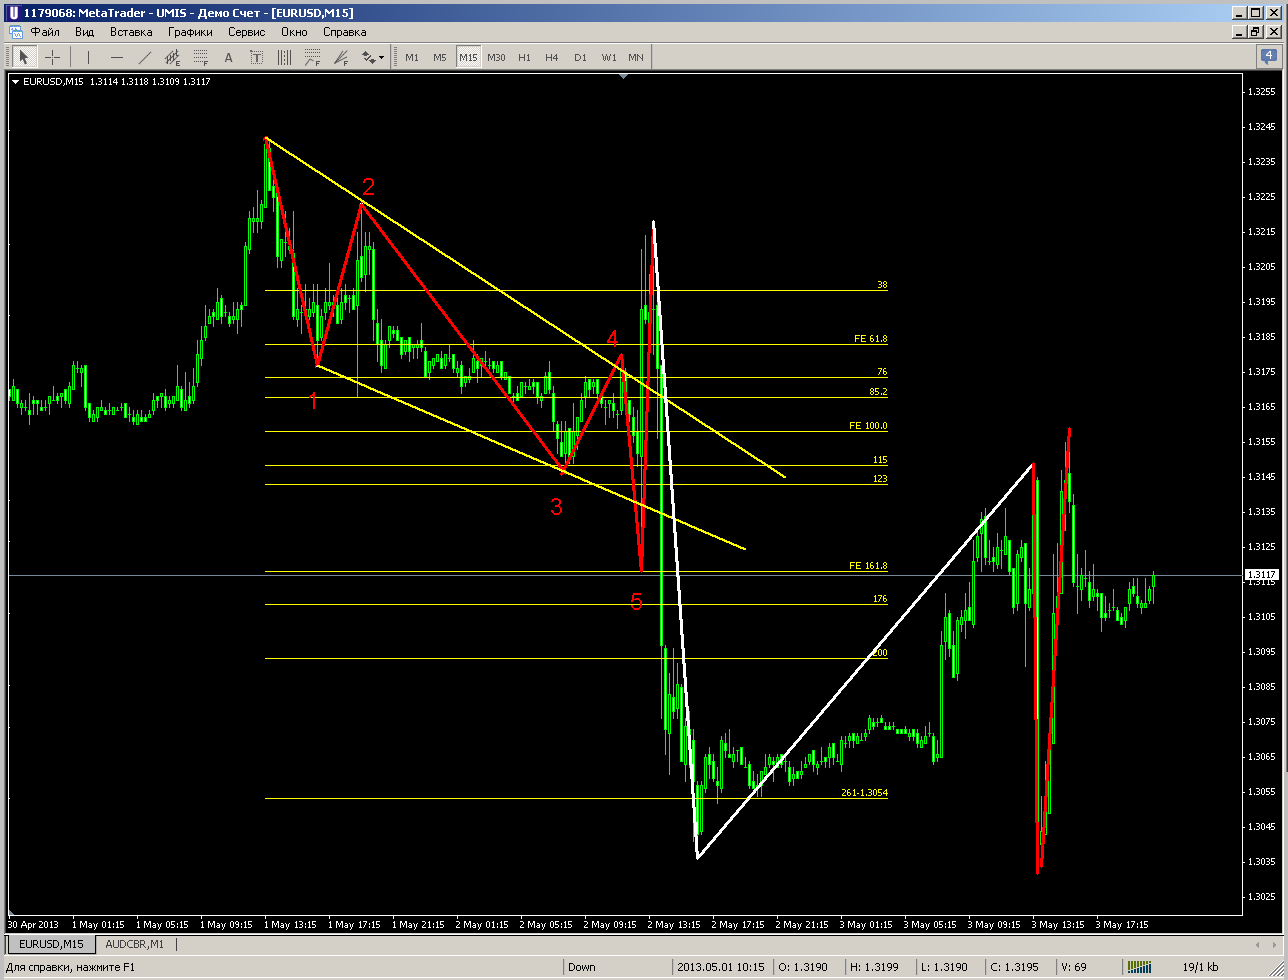Select the text label tool
This screenshot has height=980, width=1288.
[x=257, y=57]
